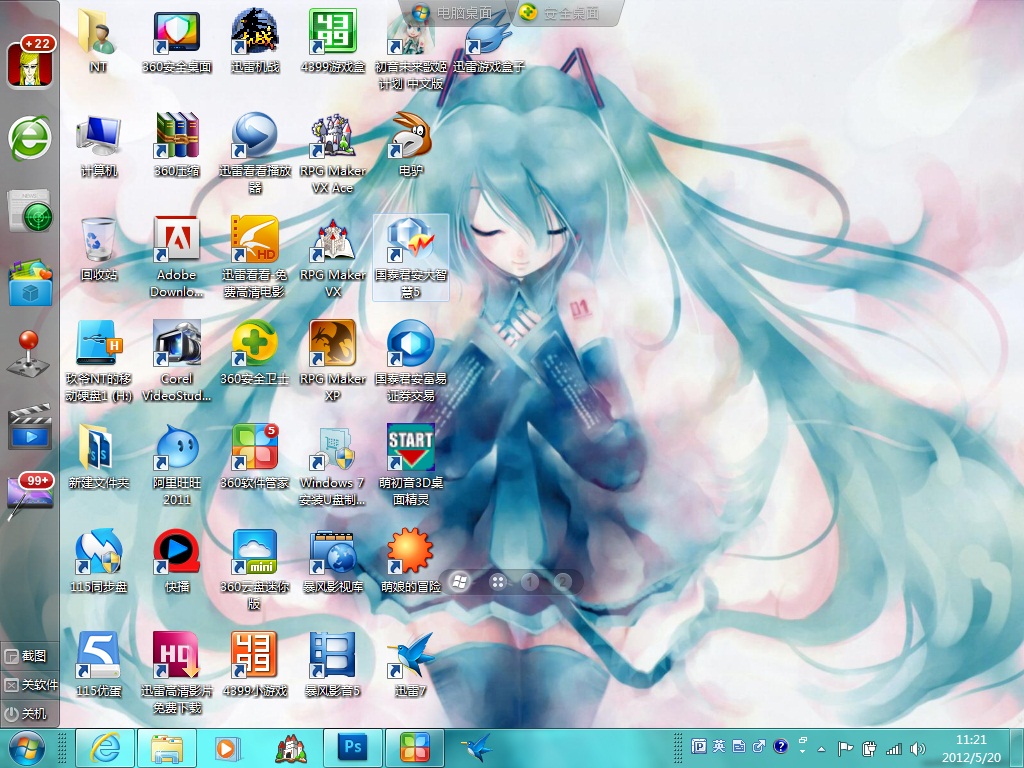This screenshot has height=768, width=1024.
Task: Open the RPG Maker XP shortcut
Action: pyautogui.click(x=332, y=361)
